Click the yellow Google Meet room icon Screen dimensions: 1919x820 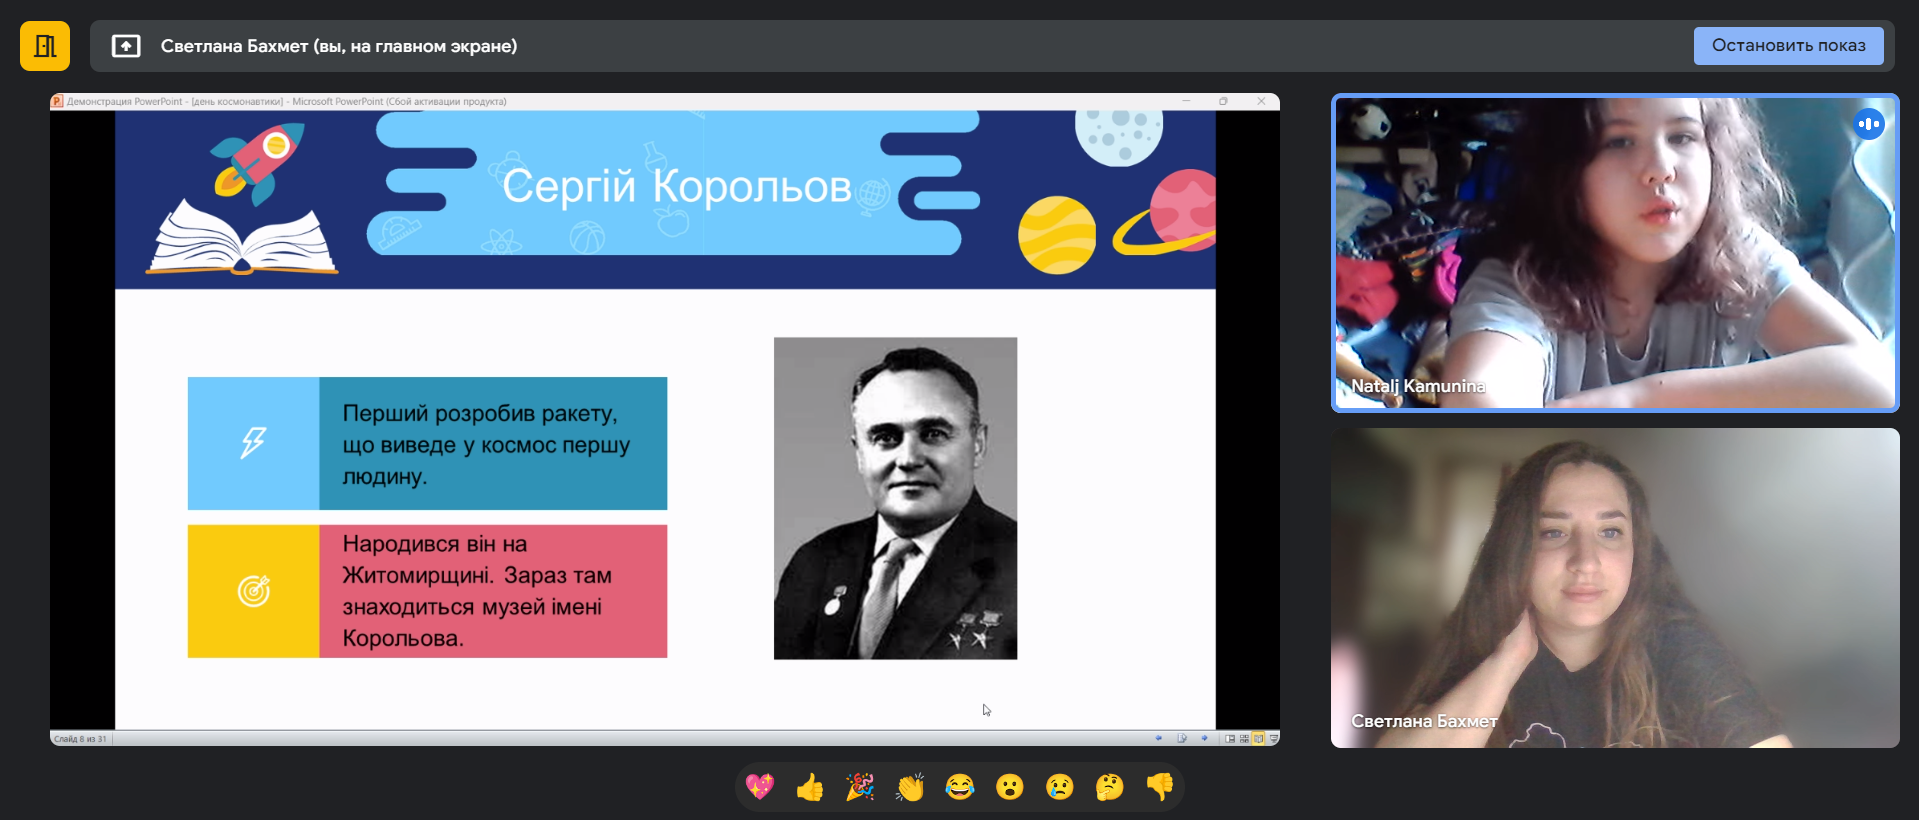click(x=45, y=46)
